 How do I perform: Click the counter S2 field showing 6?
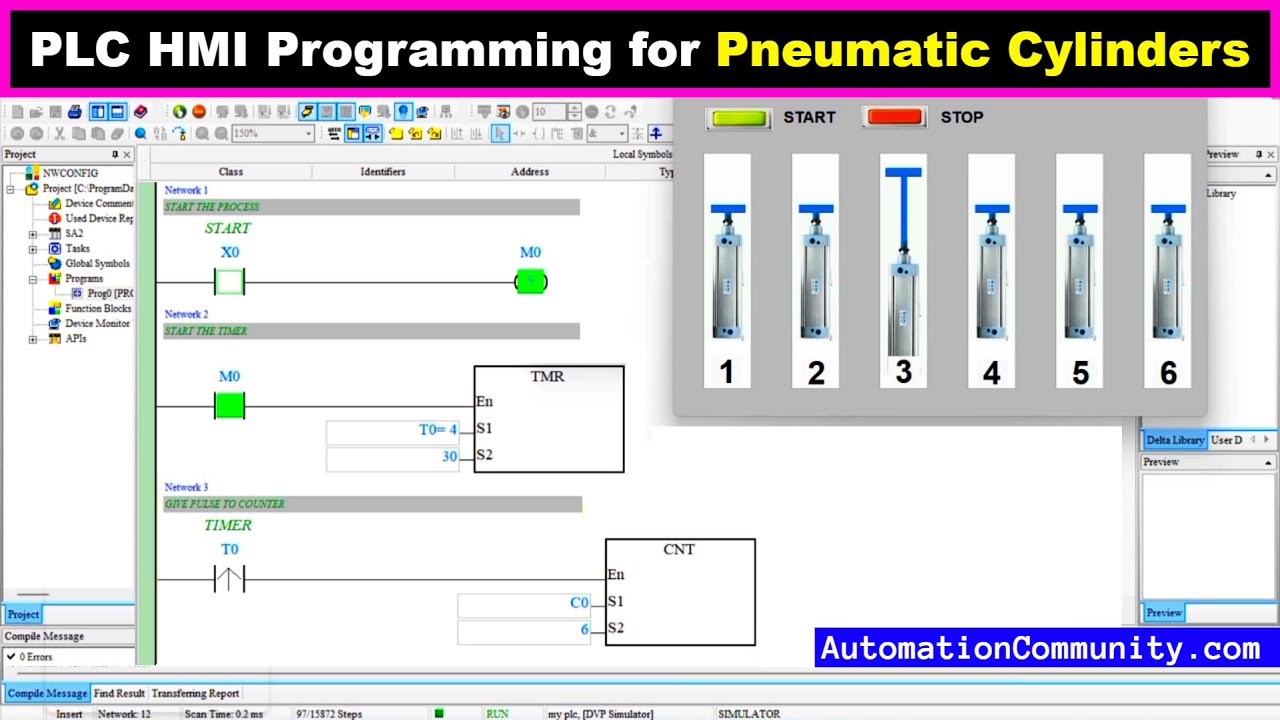point(524,631)
